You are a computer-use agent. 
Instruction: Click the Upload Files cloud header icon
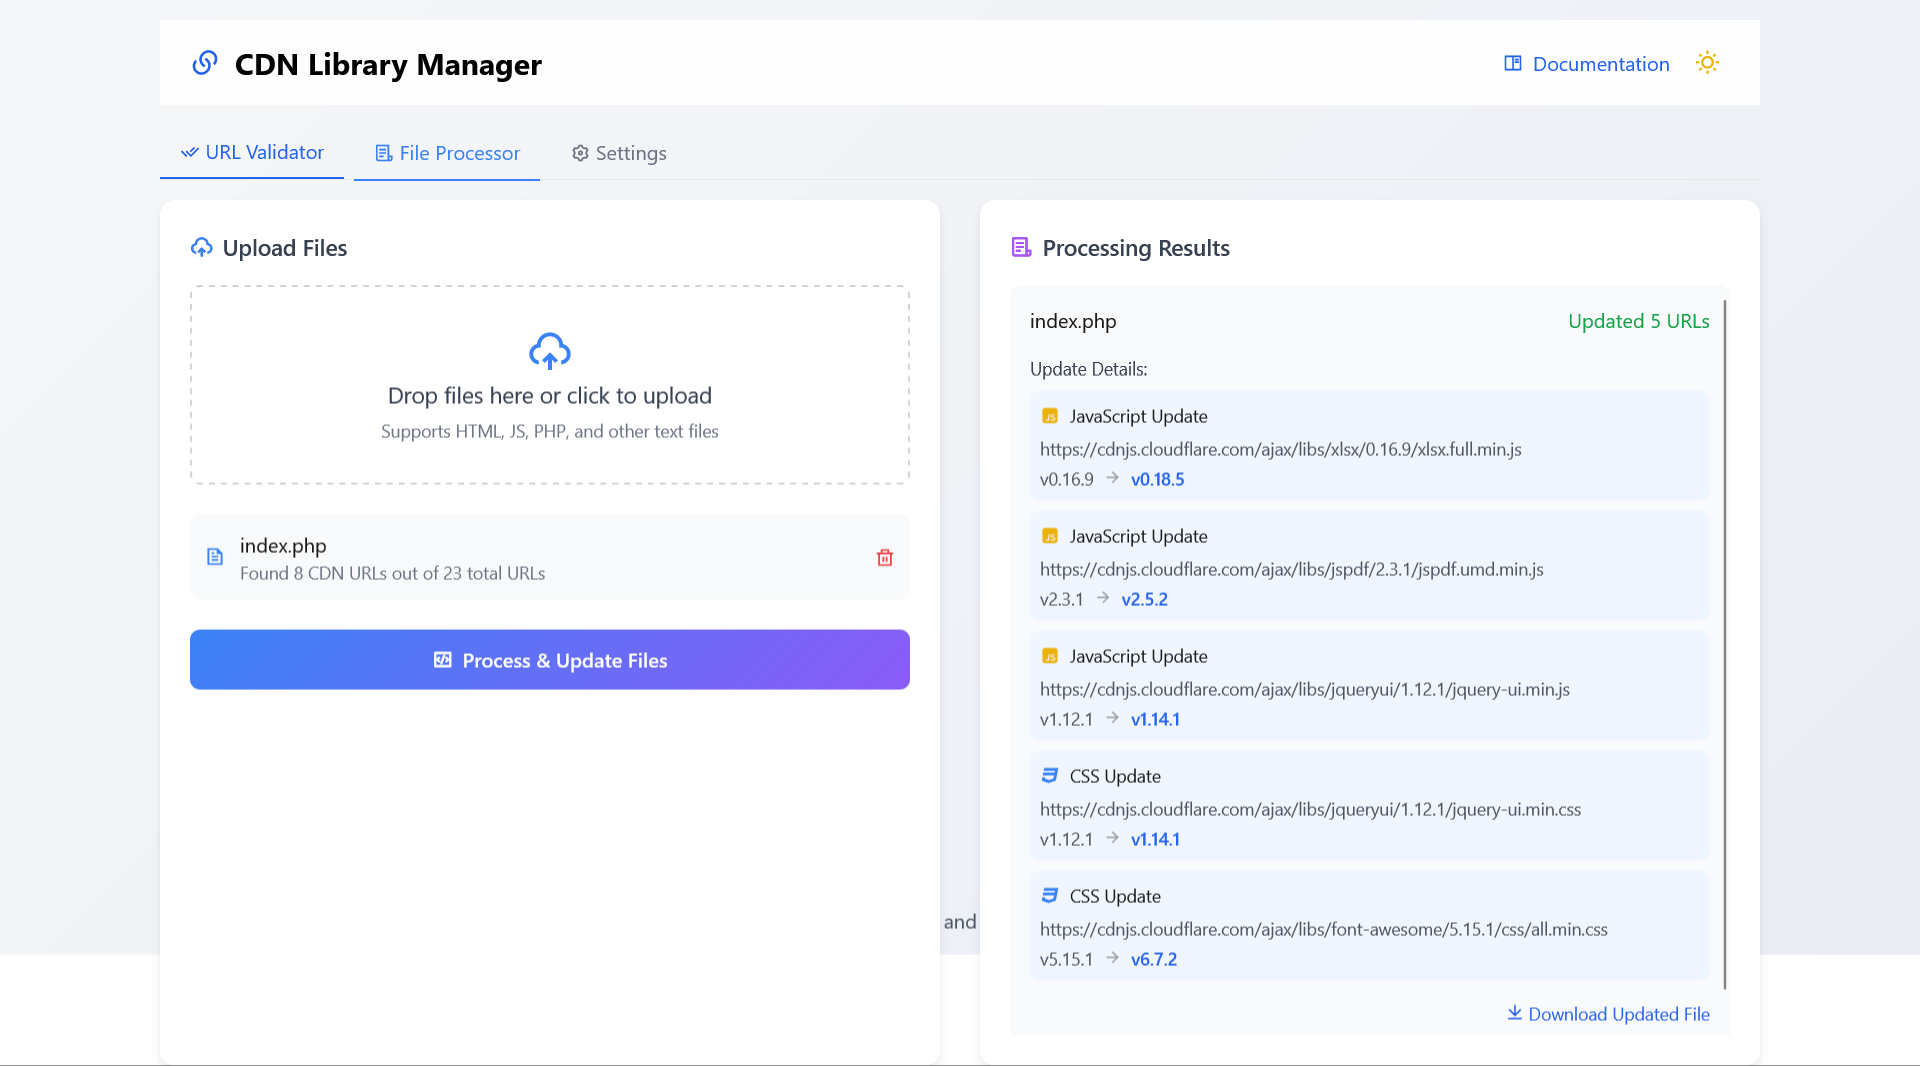(x=202, y=247)
